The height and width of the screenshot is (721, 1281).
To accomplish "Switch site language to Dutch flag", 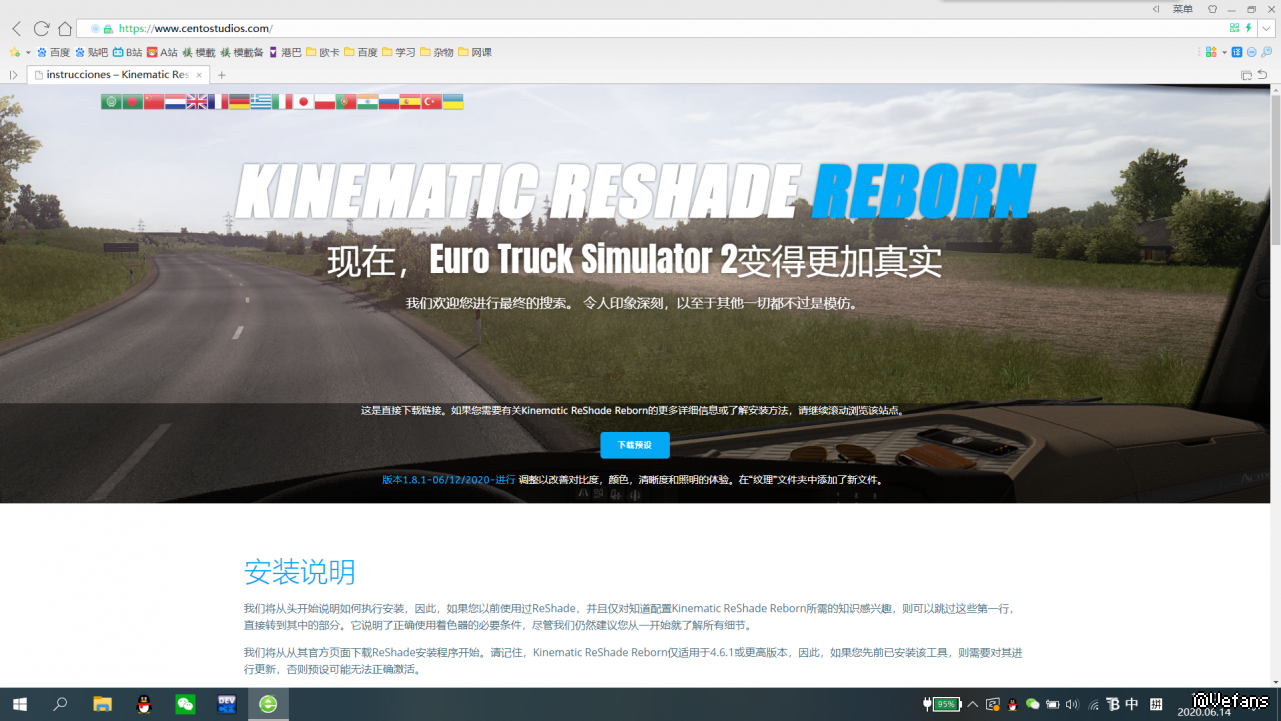I will tap(175, 101).
